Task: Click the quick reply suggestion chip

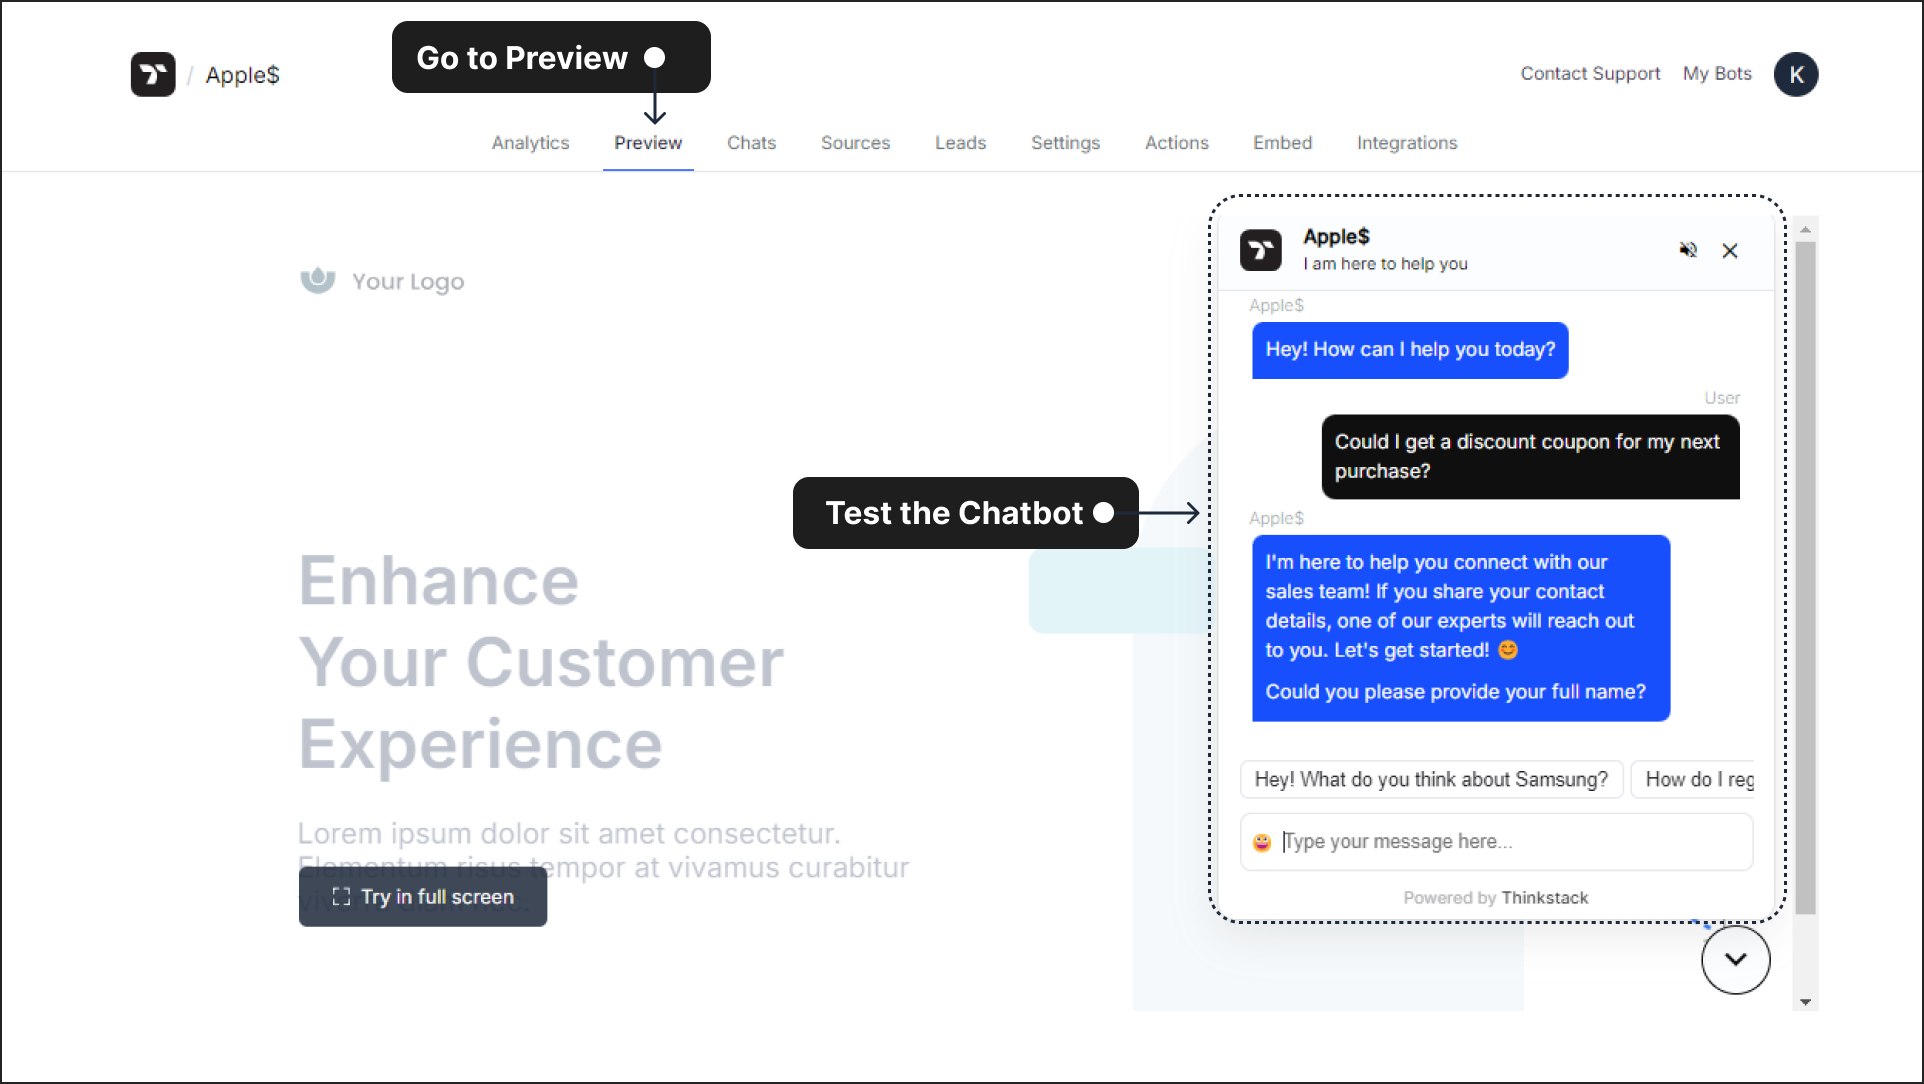Action: [1431, 779]
